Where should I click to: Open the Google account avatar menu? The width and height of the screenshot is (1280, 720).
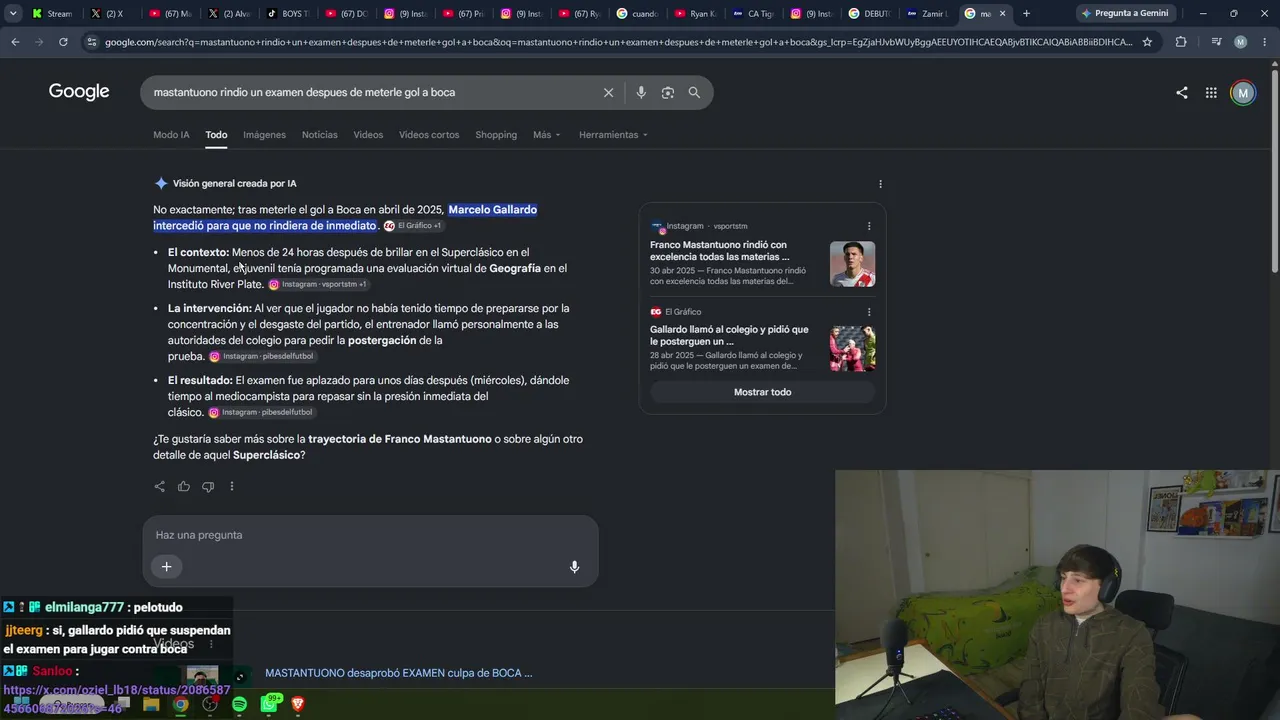(1243, 93)
